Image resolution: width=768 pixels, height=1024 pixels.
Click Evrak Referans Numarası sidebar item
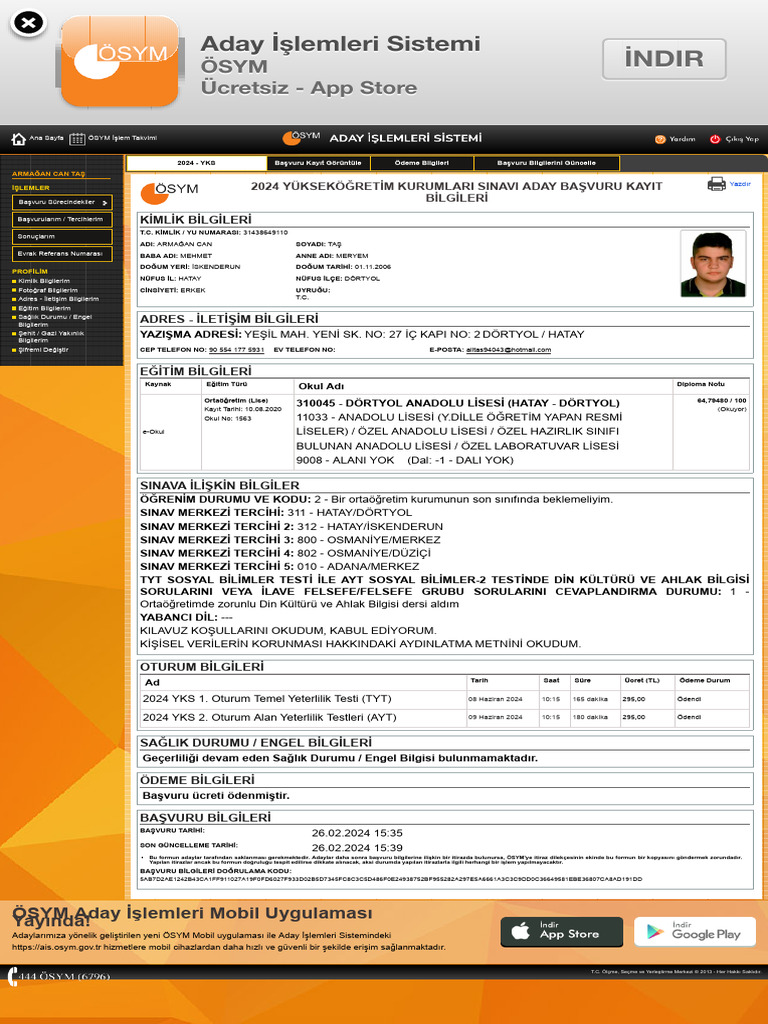[x=62, y=254]
